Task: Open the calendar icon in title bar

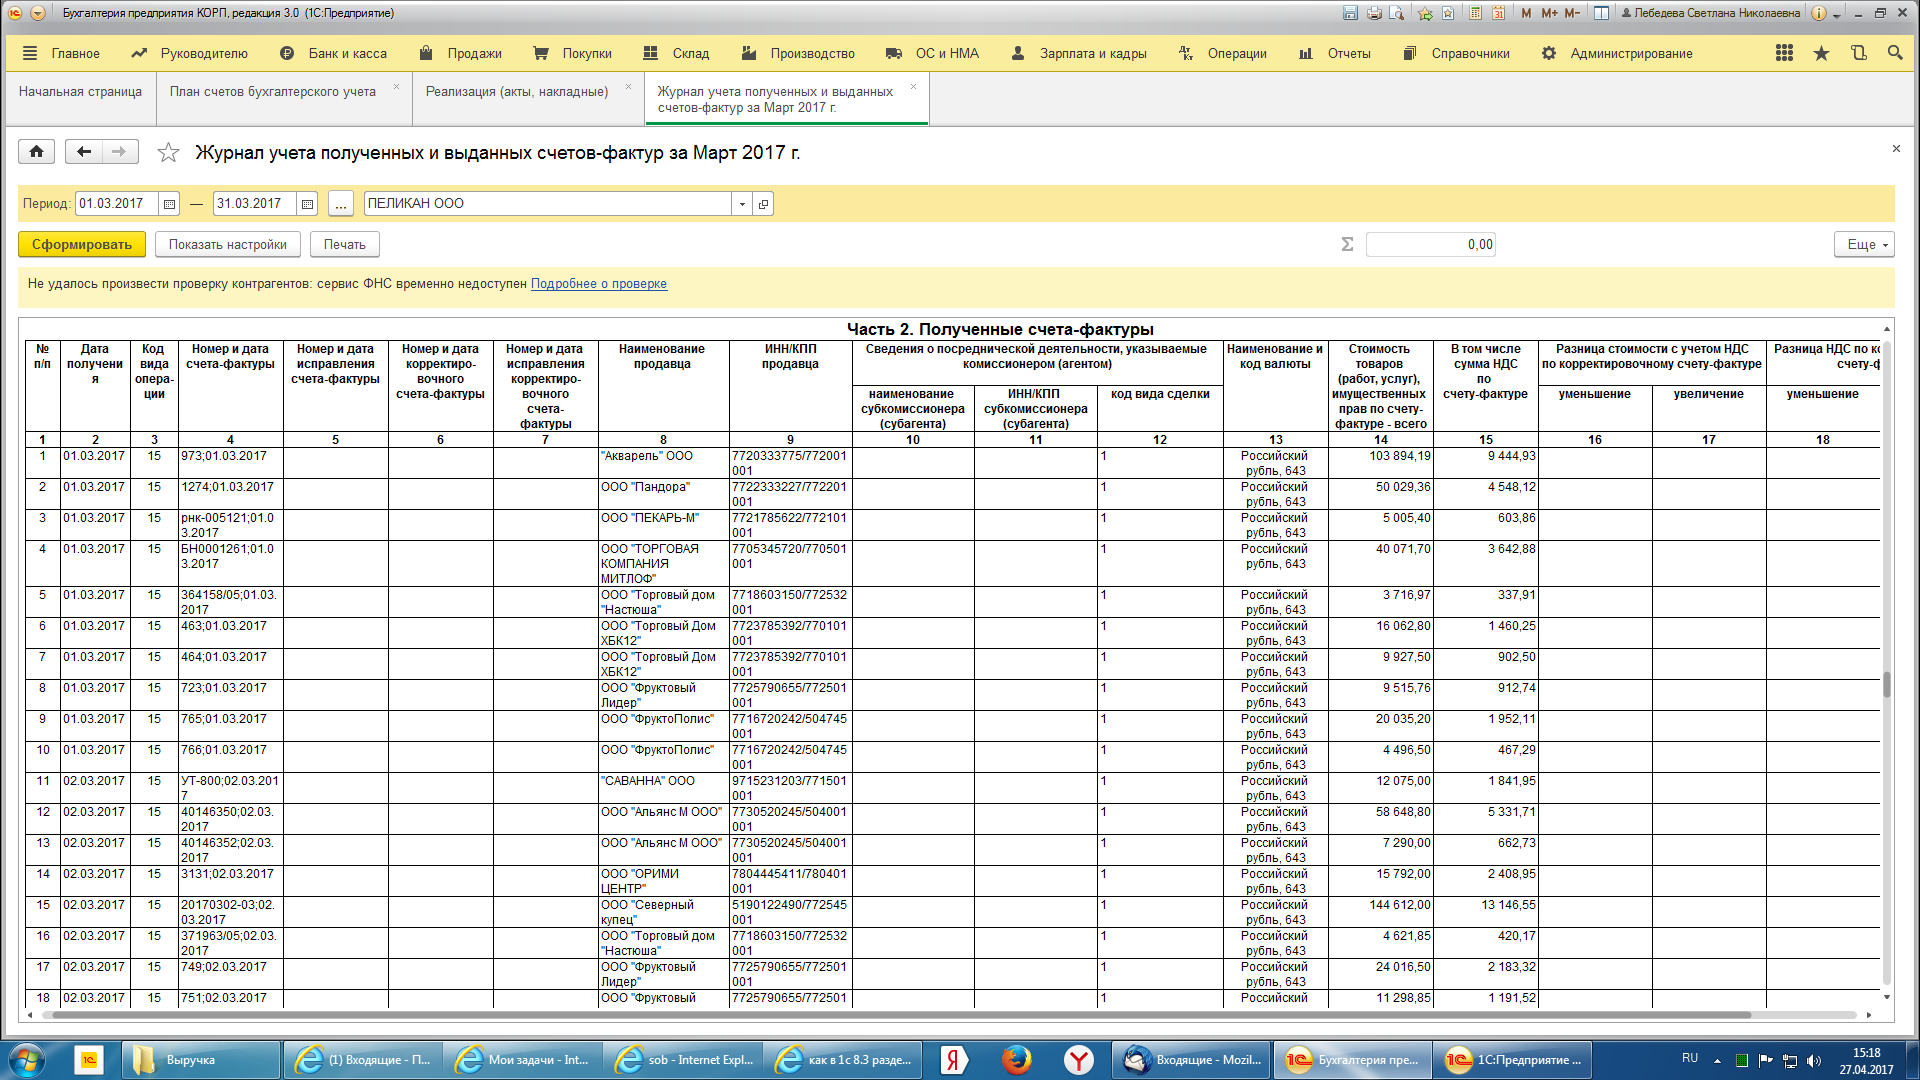Action: tap(1498, 13)
